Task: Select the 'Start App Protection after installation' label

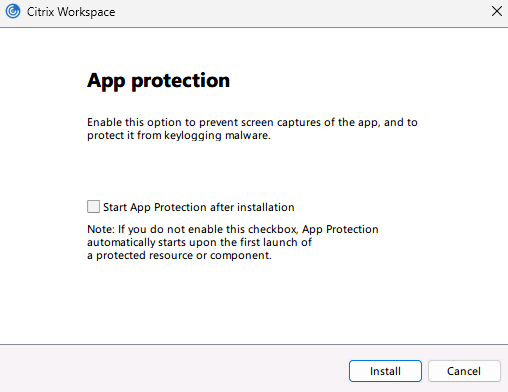Action: pyautogui.click(x=199, y=207)
